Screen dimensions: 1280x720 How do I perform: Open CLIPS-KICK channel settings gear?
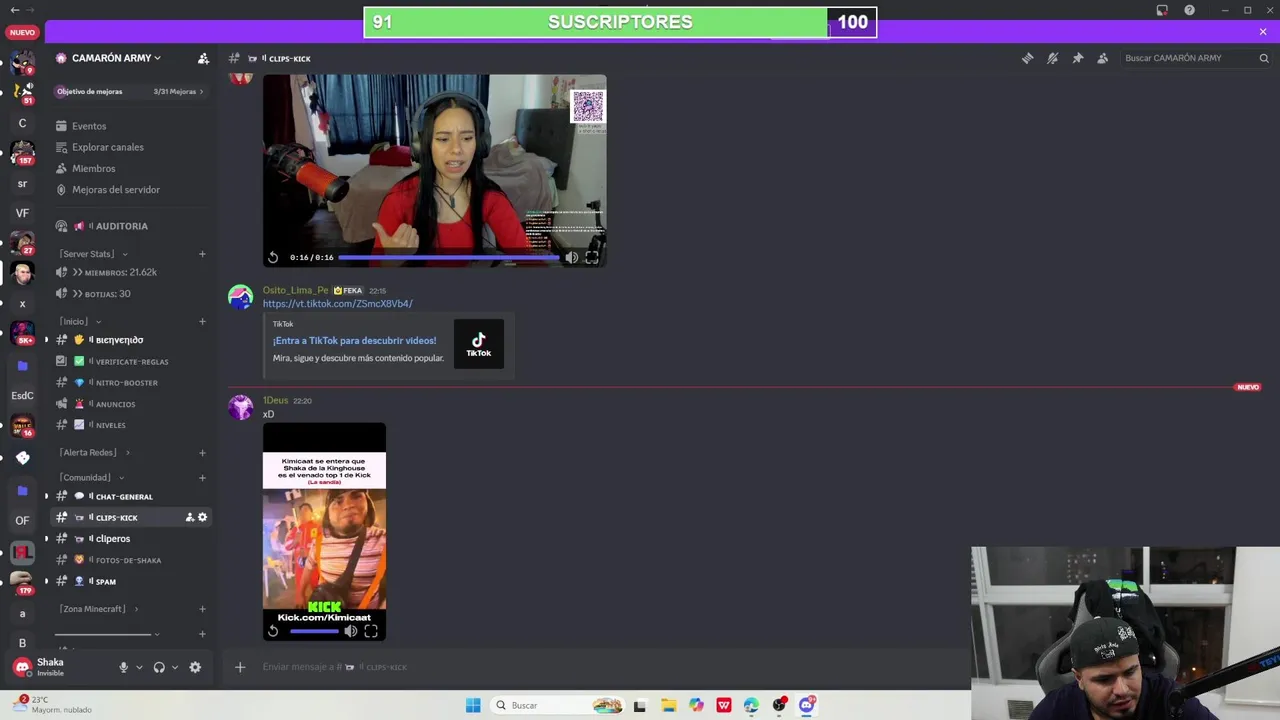tap(202, 517)
